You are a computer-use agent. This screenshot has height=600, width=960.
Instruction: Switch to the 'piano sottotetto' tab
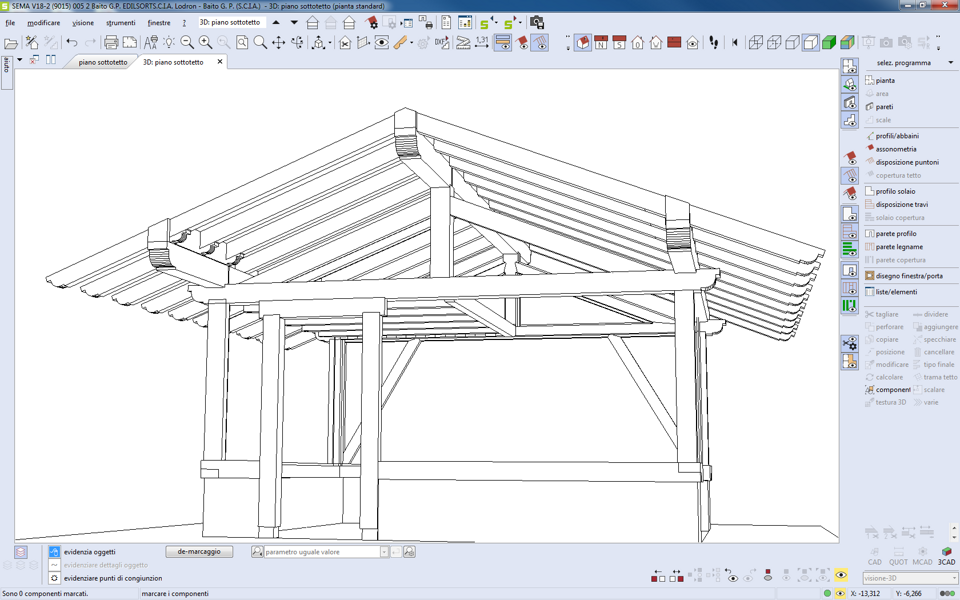point(103,62)
